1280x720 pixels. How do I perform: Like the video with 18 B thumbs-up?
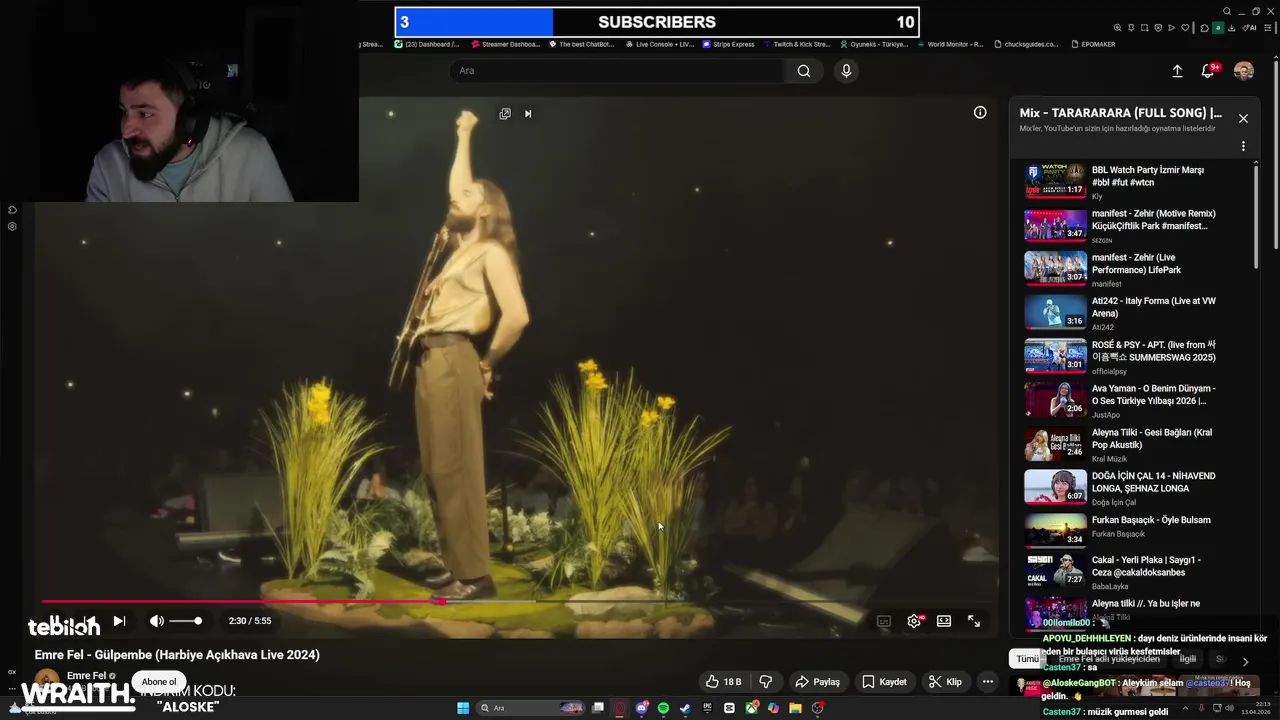tap(723, 682)
